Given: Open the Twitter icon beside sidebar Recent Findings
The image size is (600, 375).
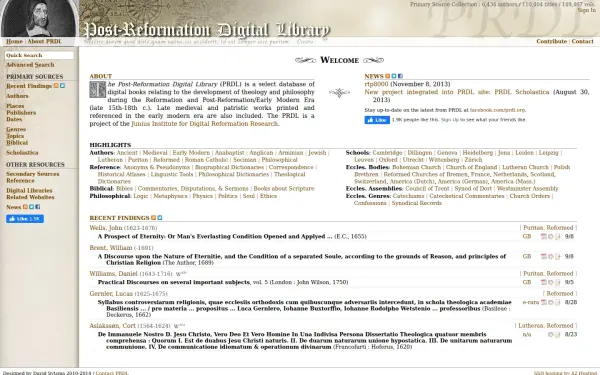Looking at the screenshot, I should pyautogui.click(x=62, y=86).
